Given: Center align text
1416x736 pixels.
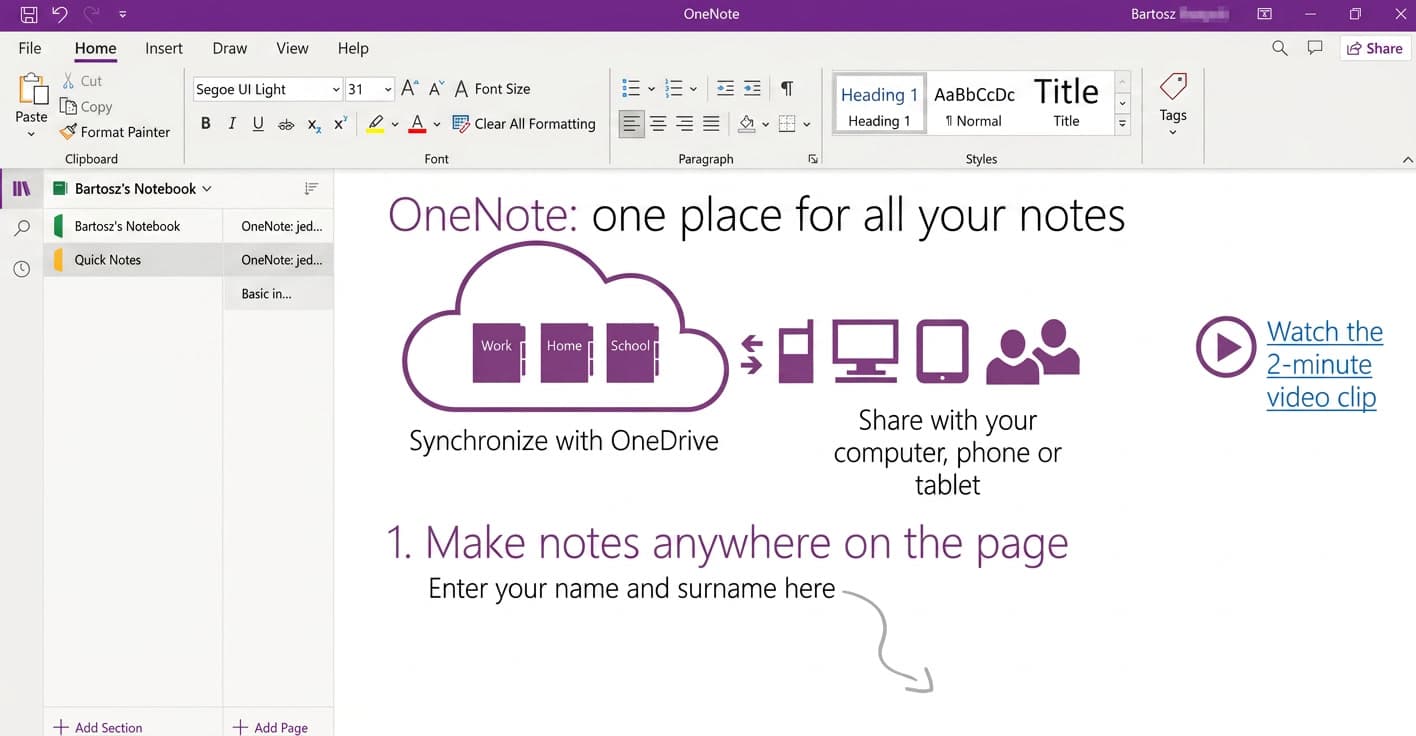Looking at the screenshot, I should coord(658,124).
